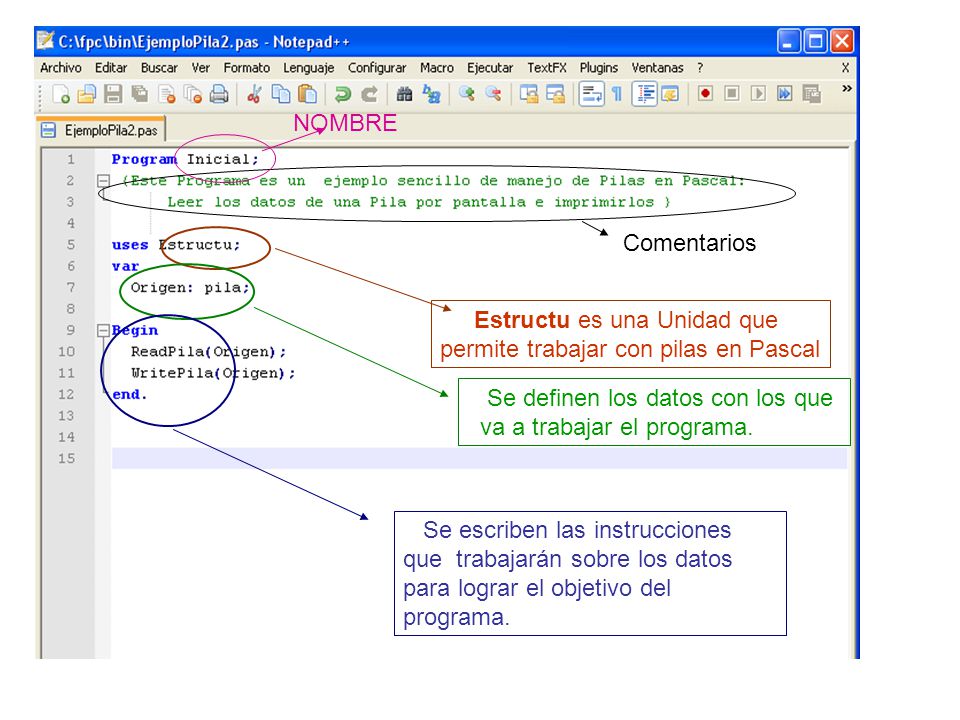Save the file with the floppy icon
Viewport: 960px width, 720px height.
(113, 94)
